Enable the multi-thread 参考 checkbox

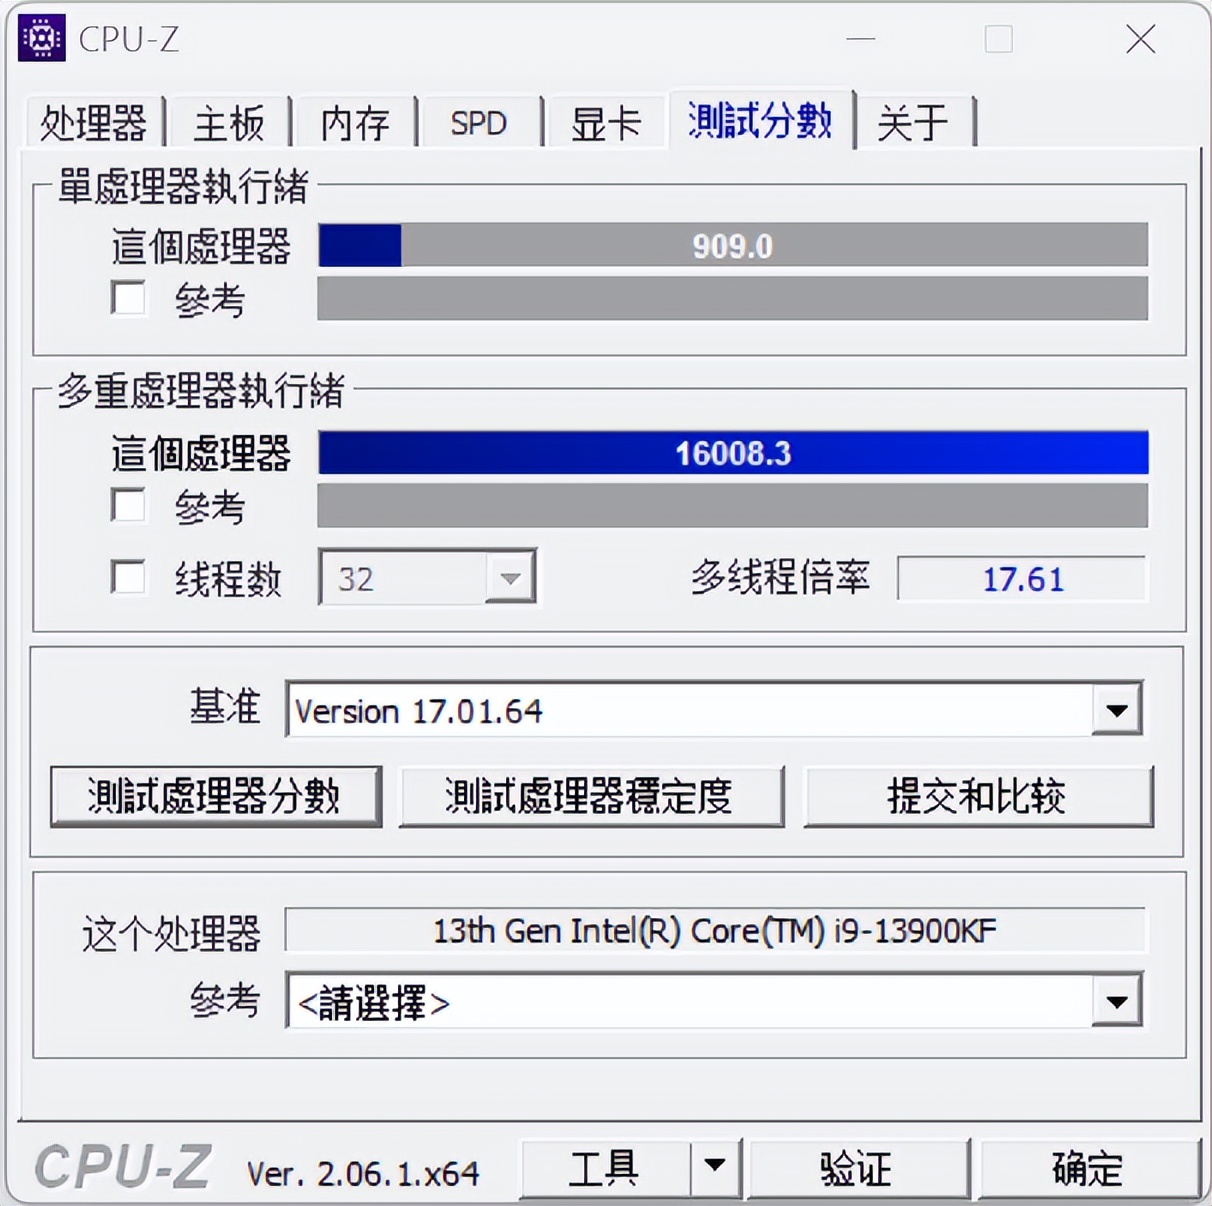click(128, 507)
